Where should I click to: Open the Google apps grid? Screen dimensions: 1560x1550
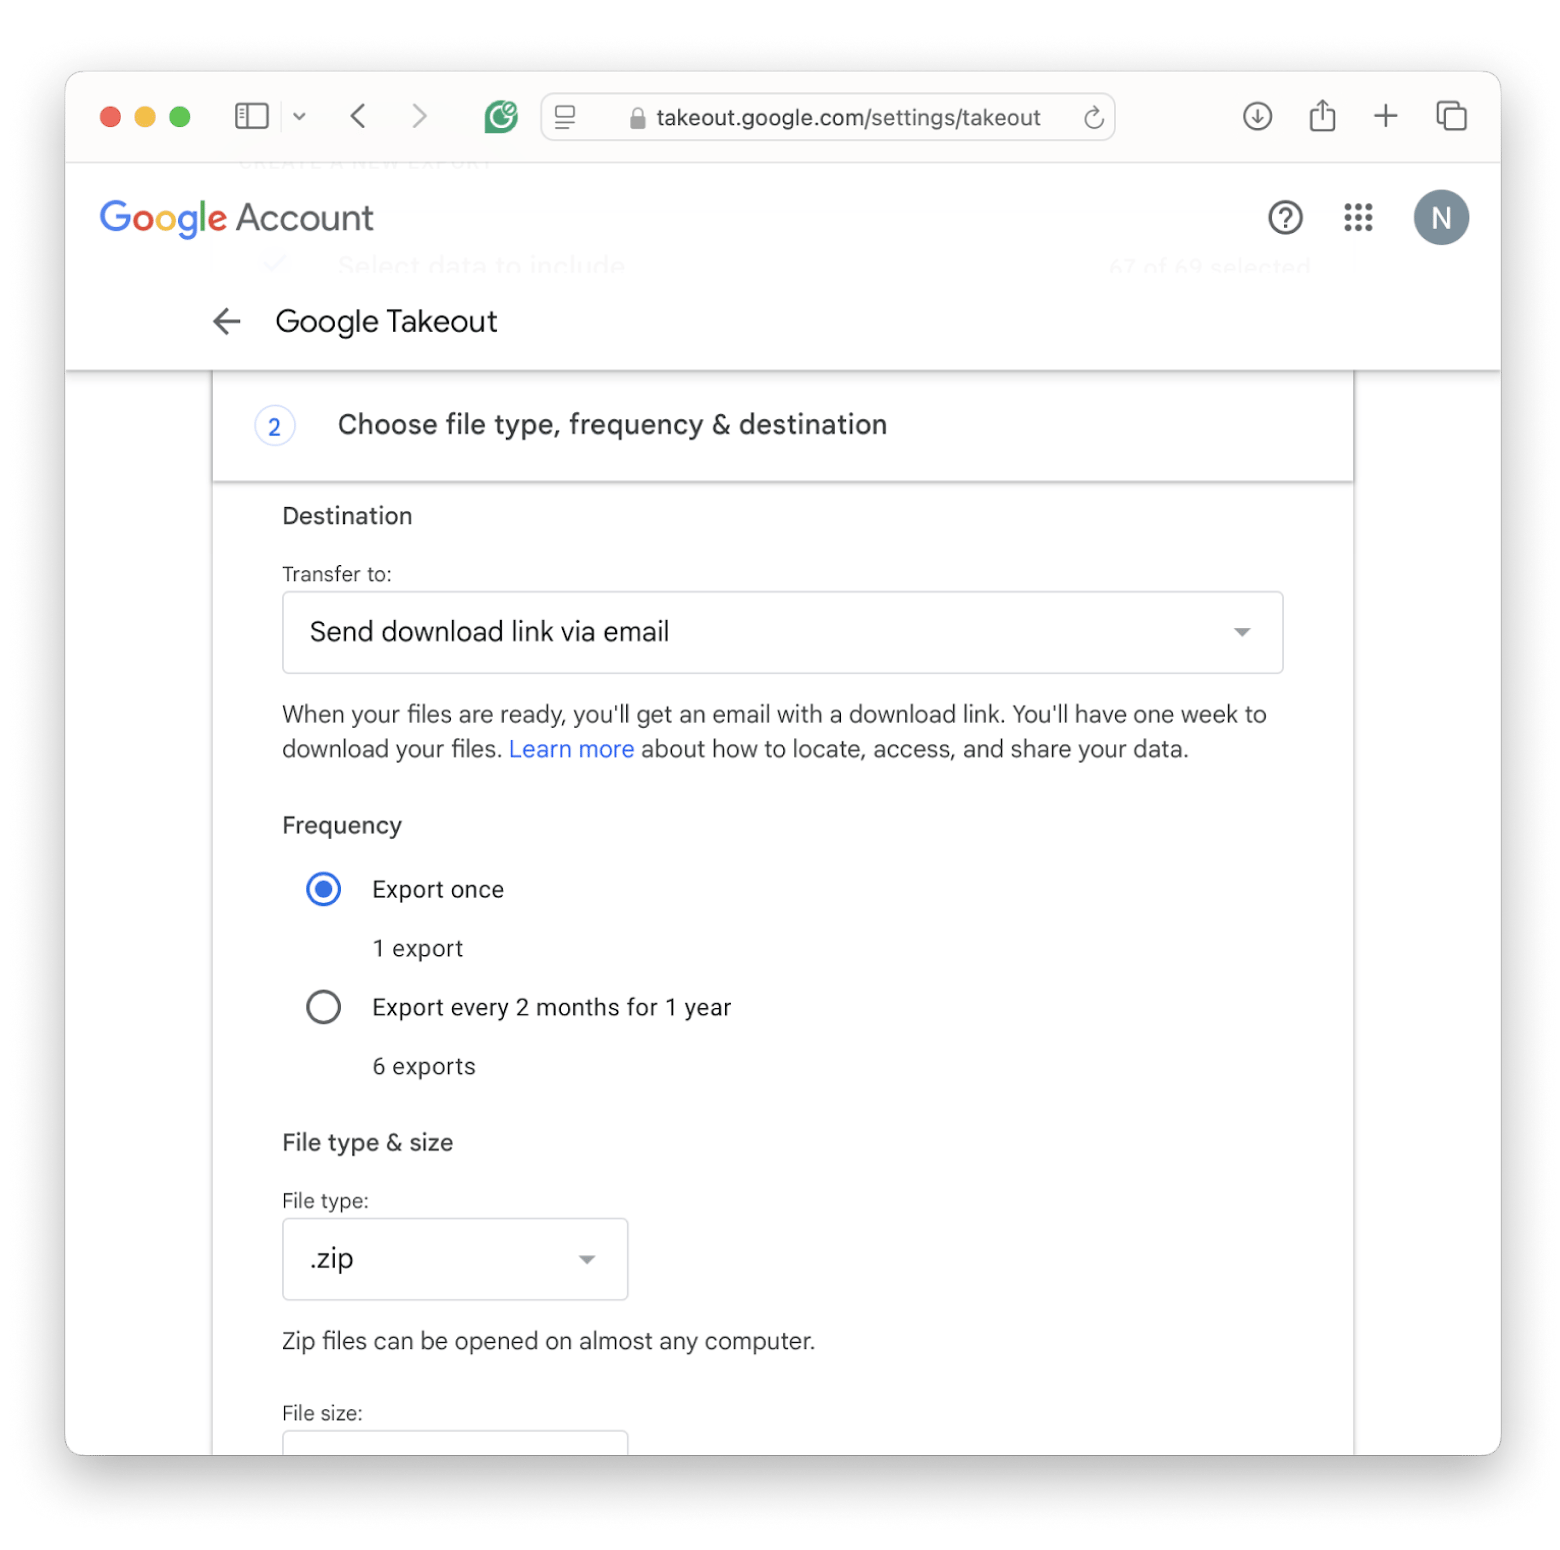point(1358,218)
